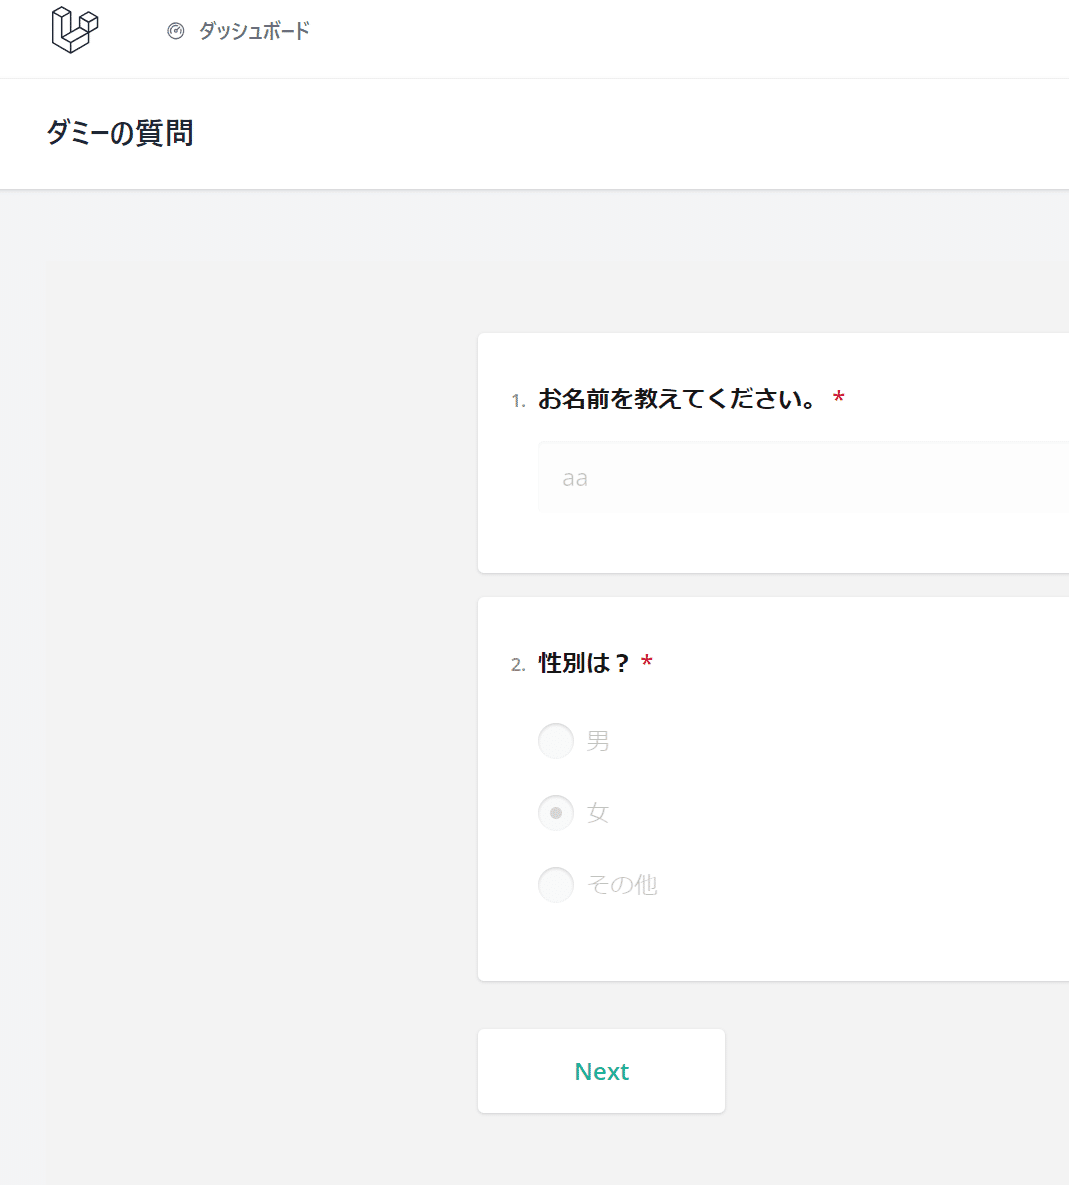Click the question text 性別は？
Image resolution: width=1069 pixels, height=1185 pixels.
click(x=584, y=664)
